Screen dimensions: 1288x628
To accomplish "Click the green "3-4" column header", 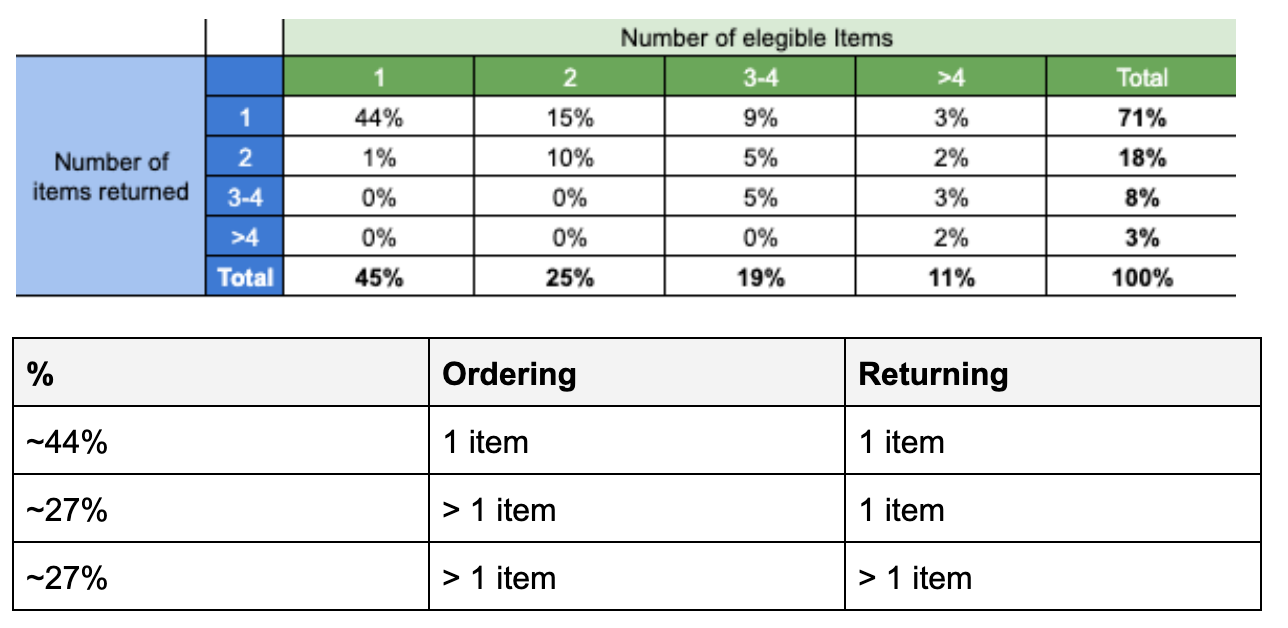I will click(x=760, y=77).
